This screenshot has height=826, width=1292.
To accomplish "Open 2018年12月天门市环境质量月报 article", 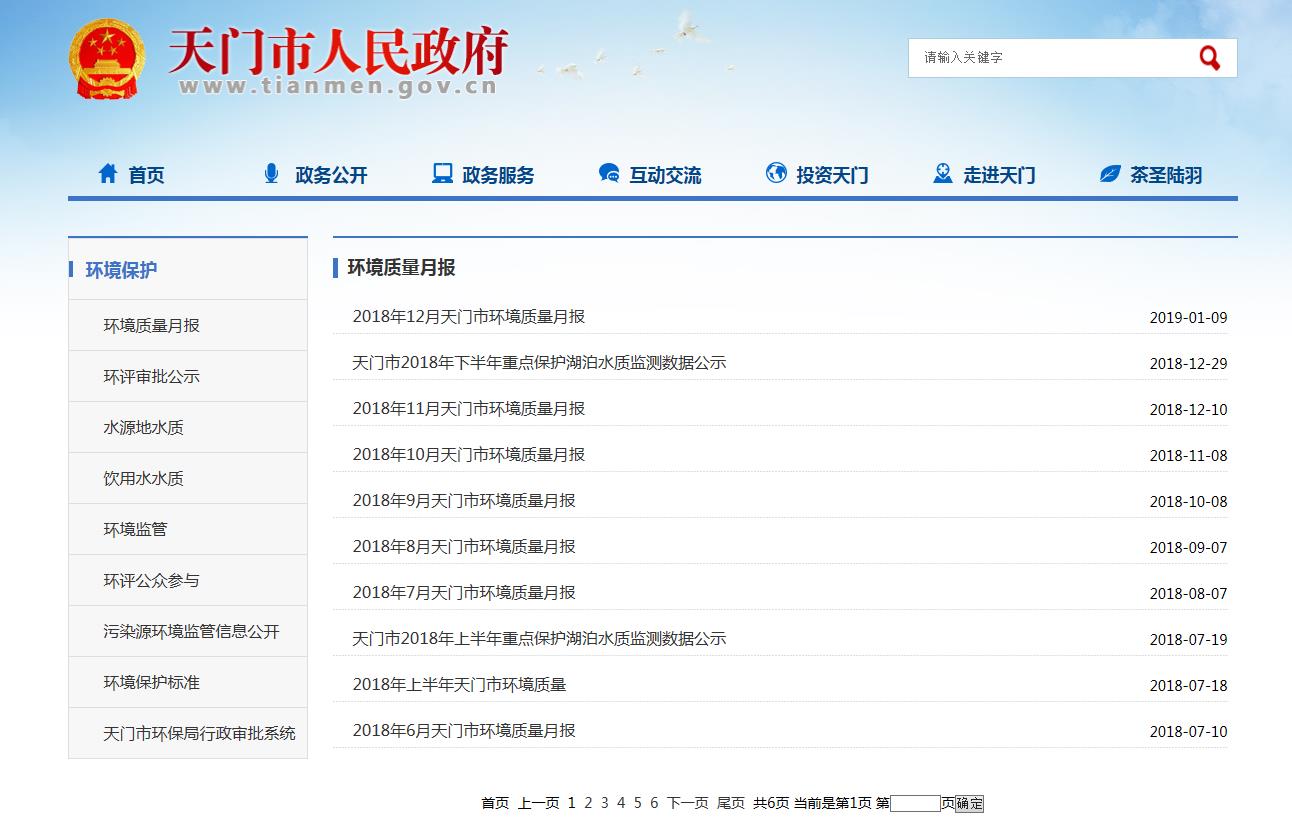I will (468, 317).
